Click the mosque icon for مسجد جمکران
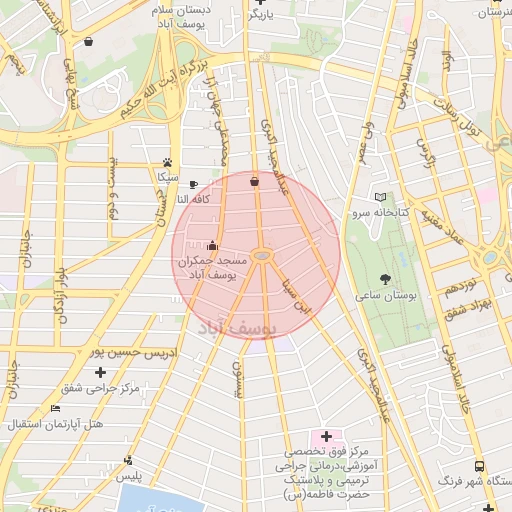 point(212,245)
